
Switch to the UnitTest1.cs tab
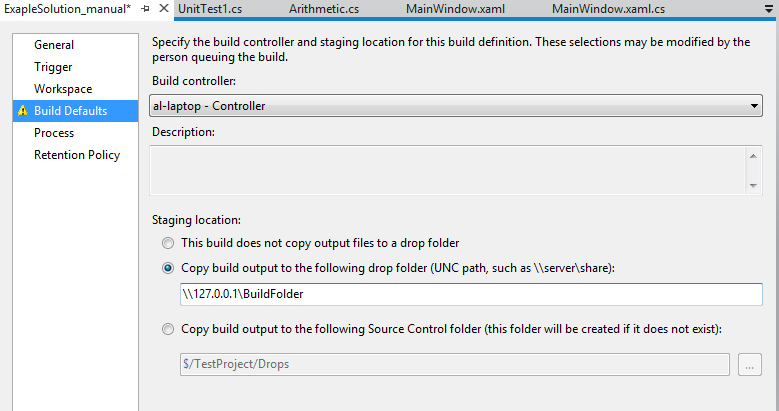210,9
